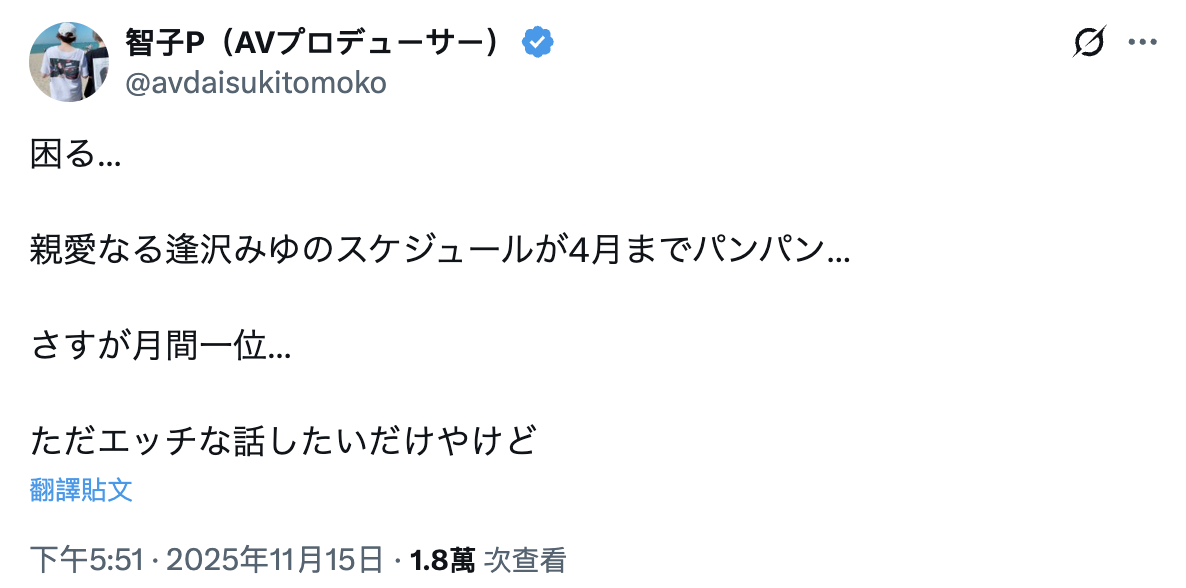This screenshot has height=588, width=1186.
Task: Click the 翻譯貼文 translate link
Action: point(81,490)
